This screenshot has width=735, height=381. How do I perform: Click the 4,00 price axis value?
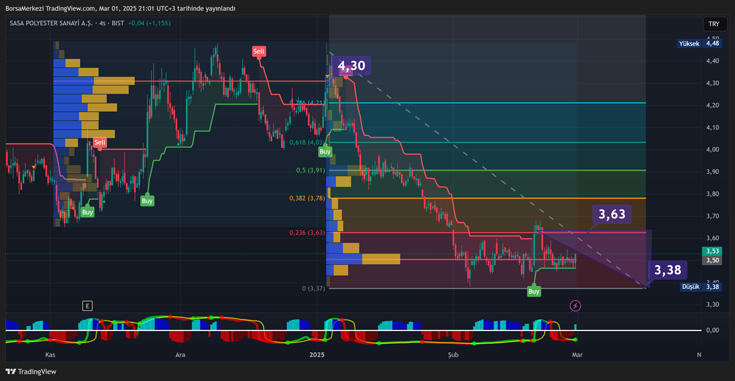click(712, 149)
